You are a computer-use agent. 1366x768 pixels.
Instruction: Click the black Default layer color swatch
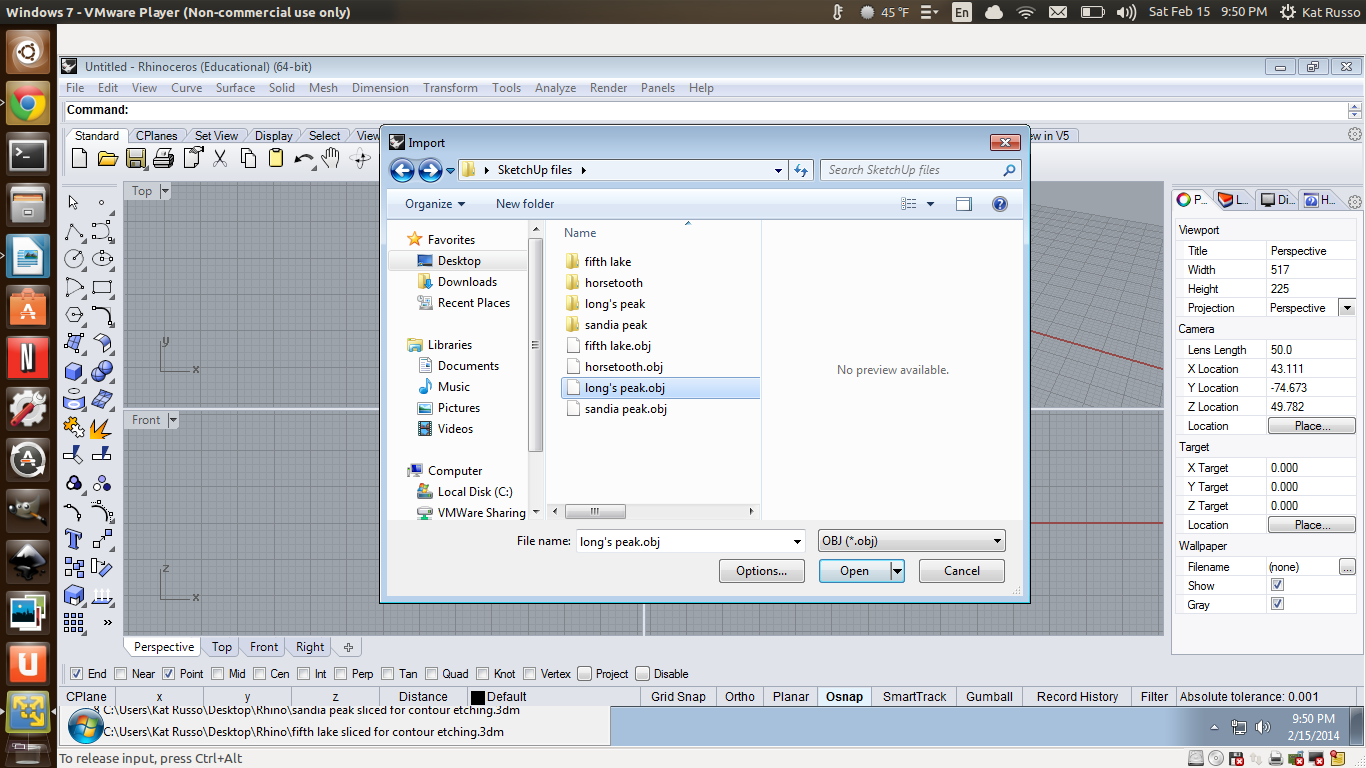coord(478,698)
